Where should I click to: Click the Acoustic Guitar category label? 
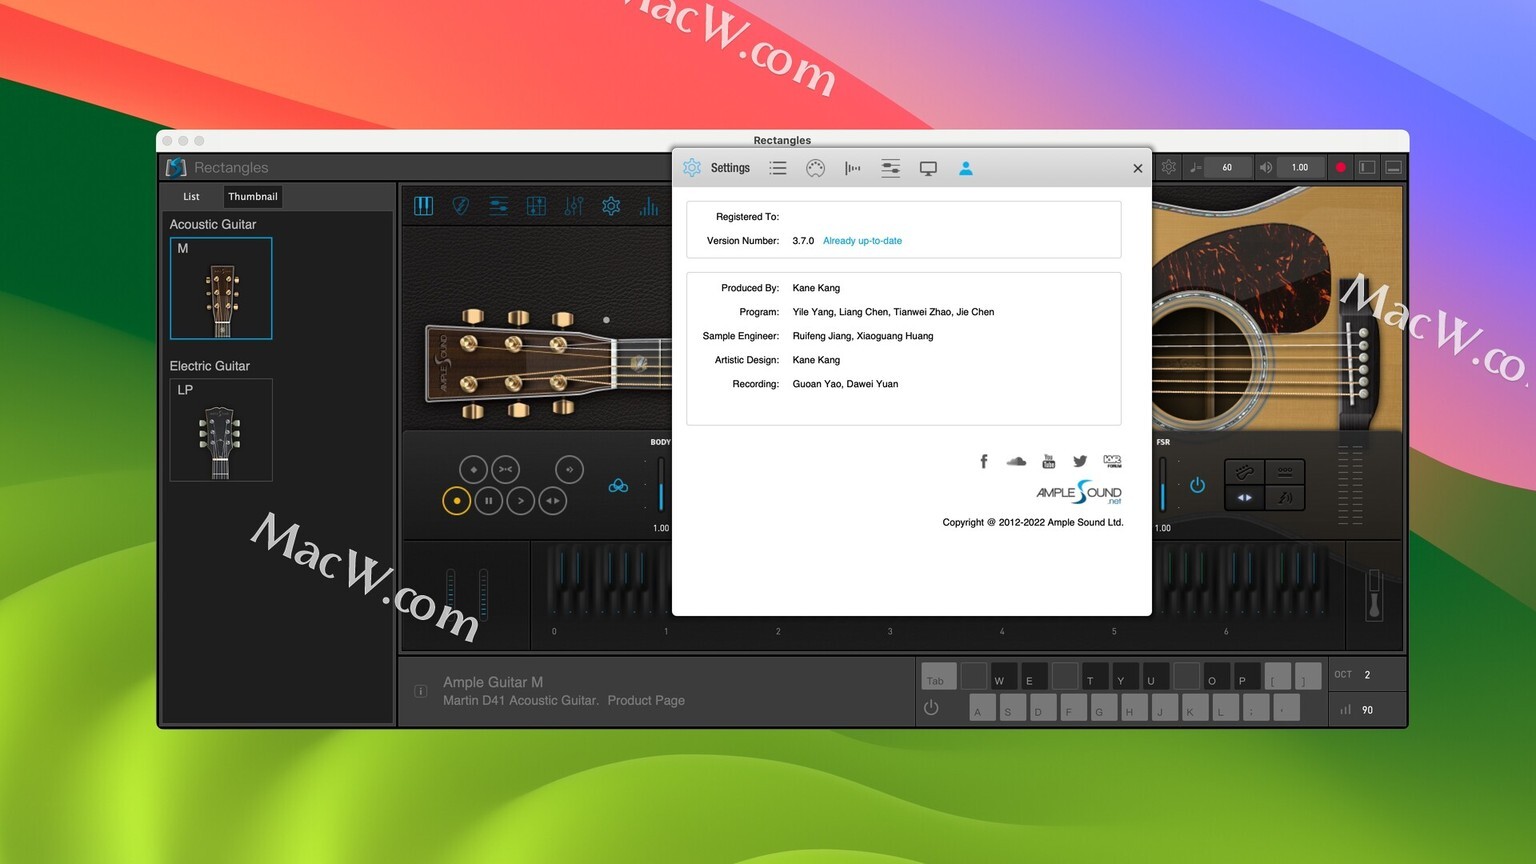point(213,225)
